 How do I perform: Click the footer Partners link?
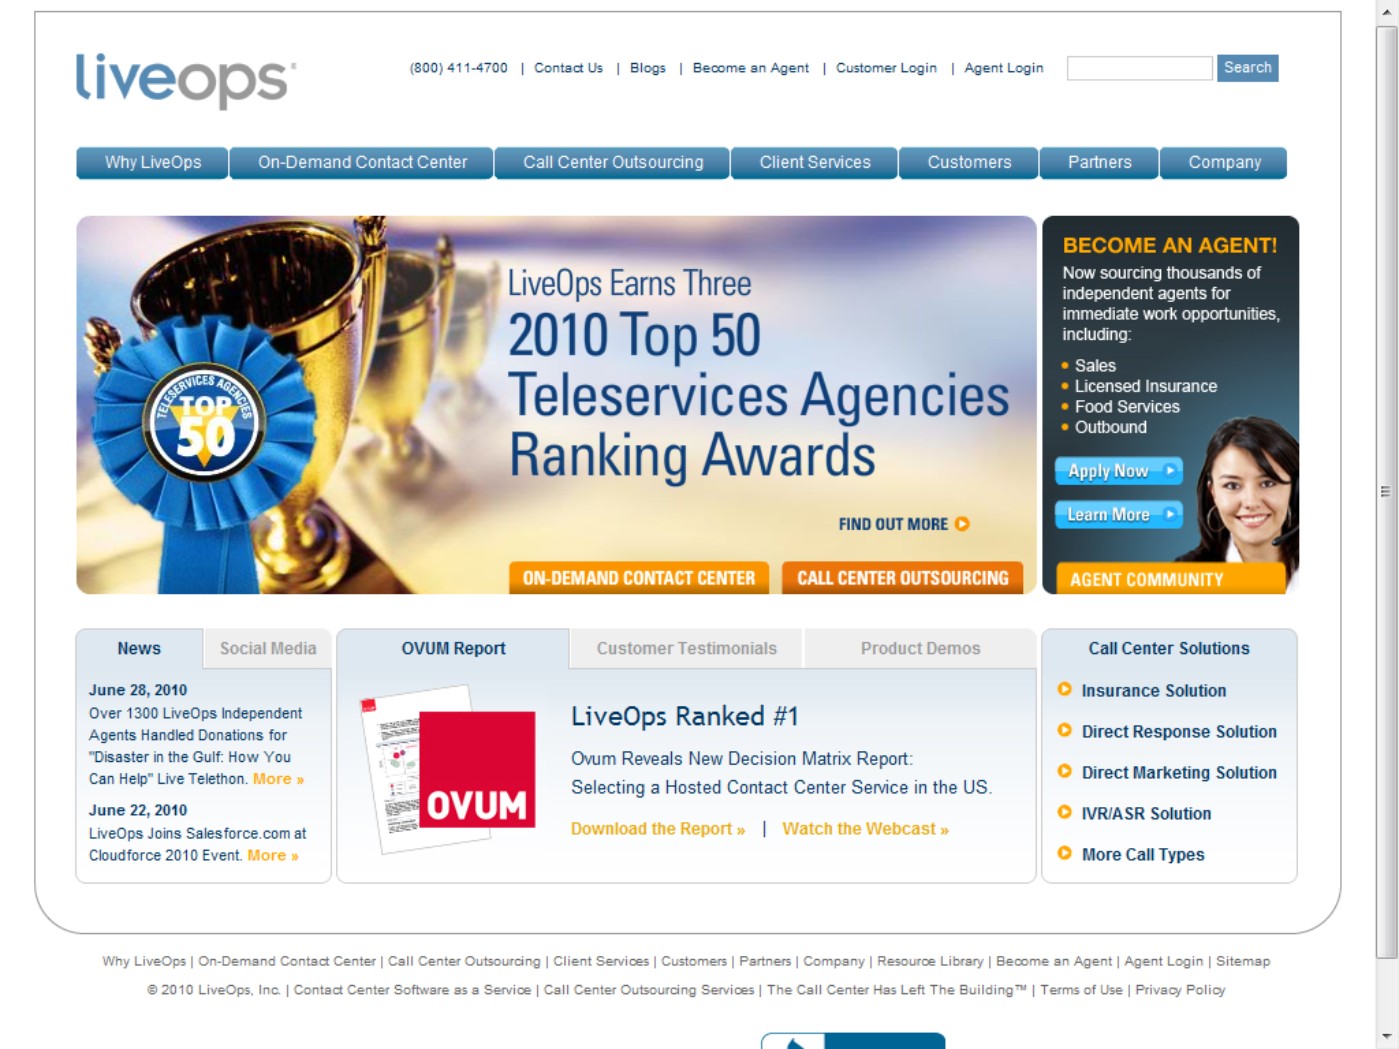(x=765, y=961)
